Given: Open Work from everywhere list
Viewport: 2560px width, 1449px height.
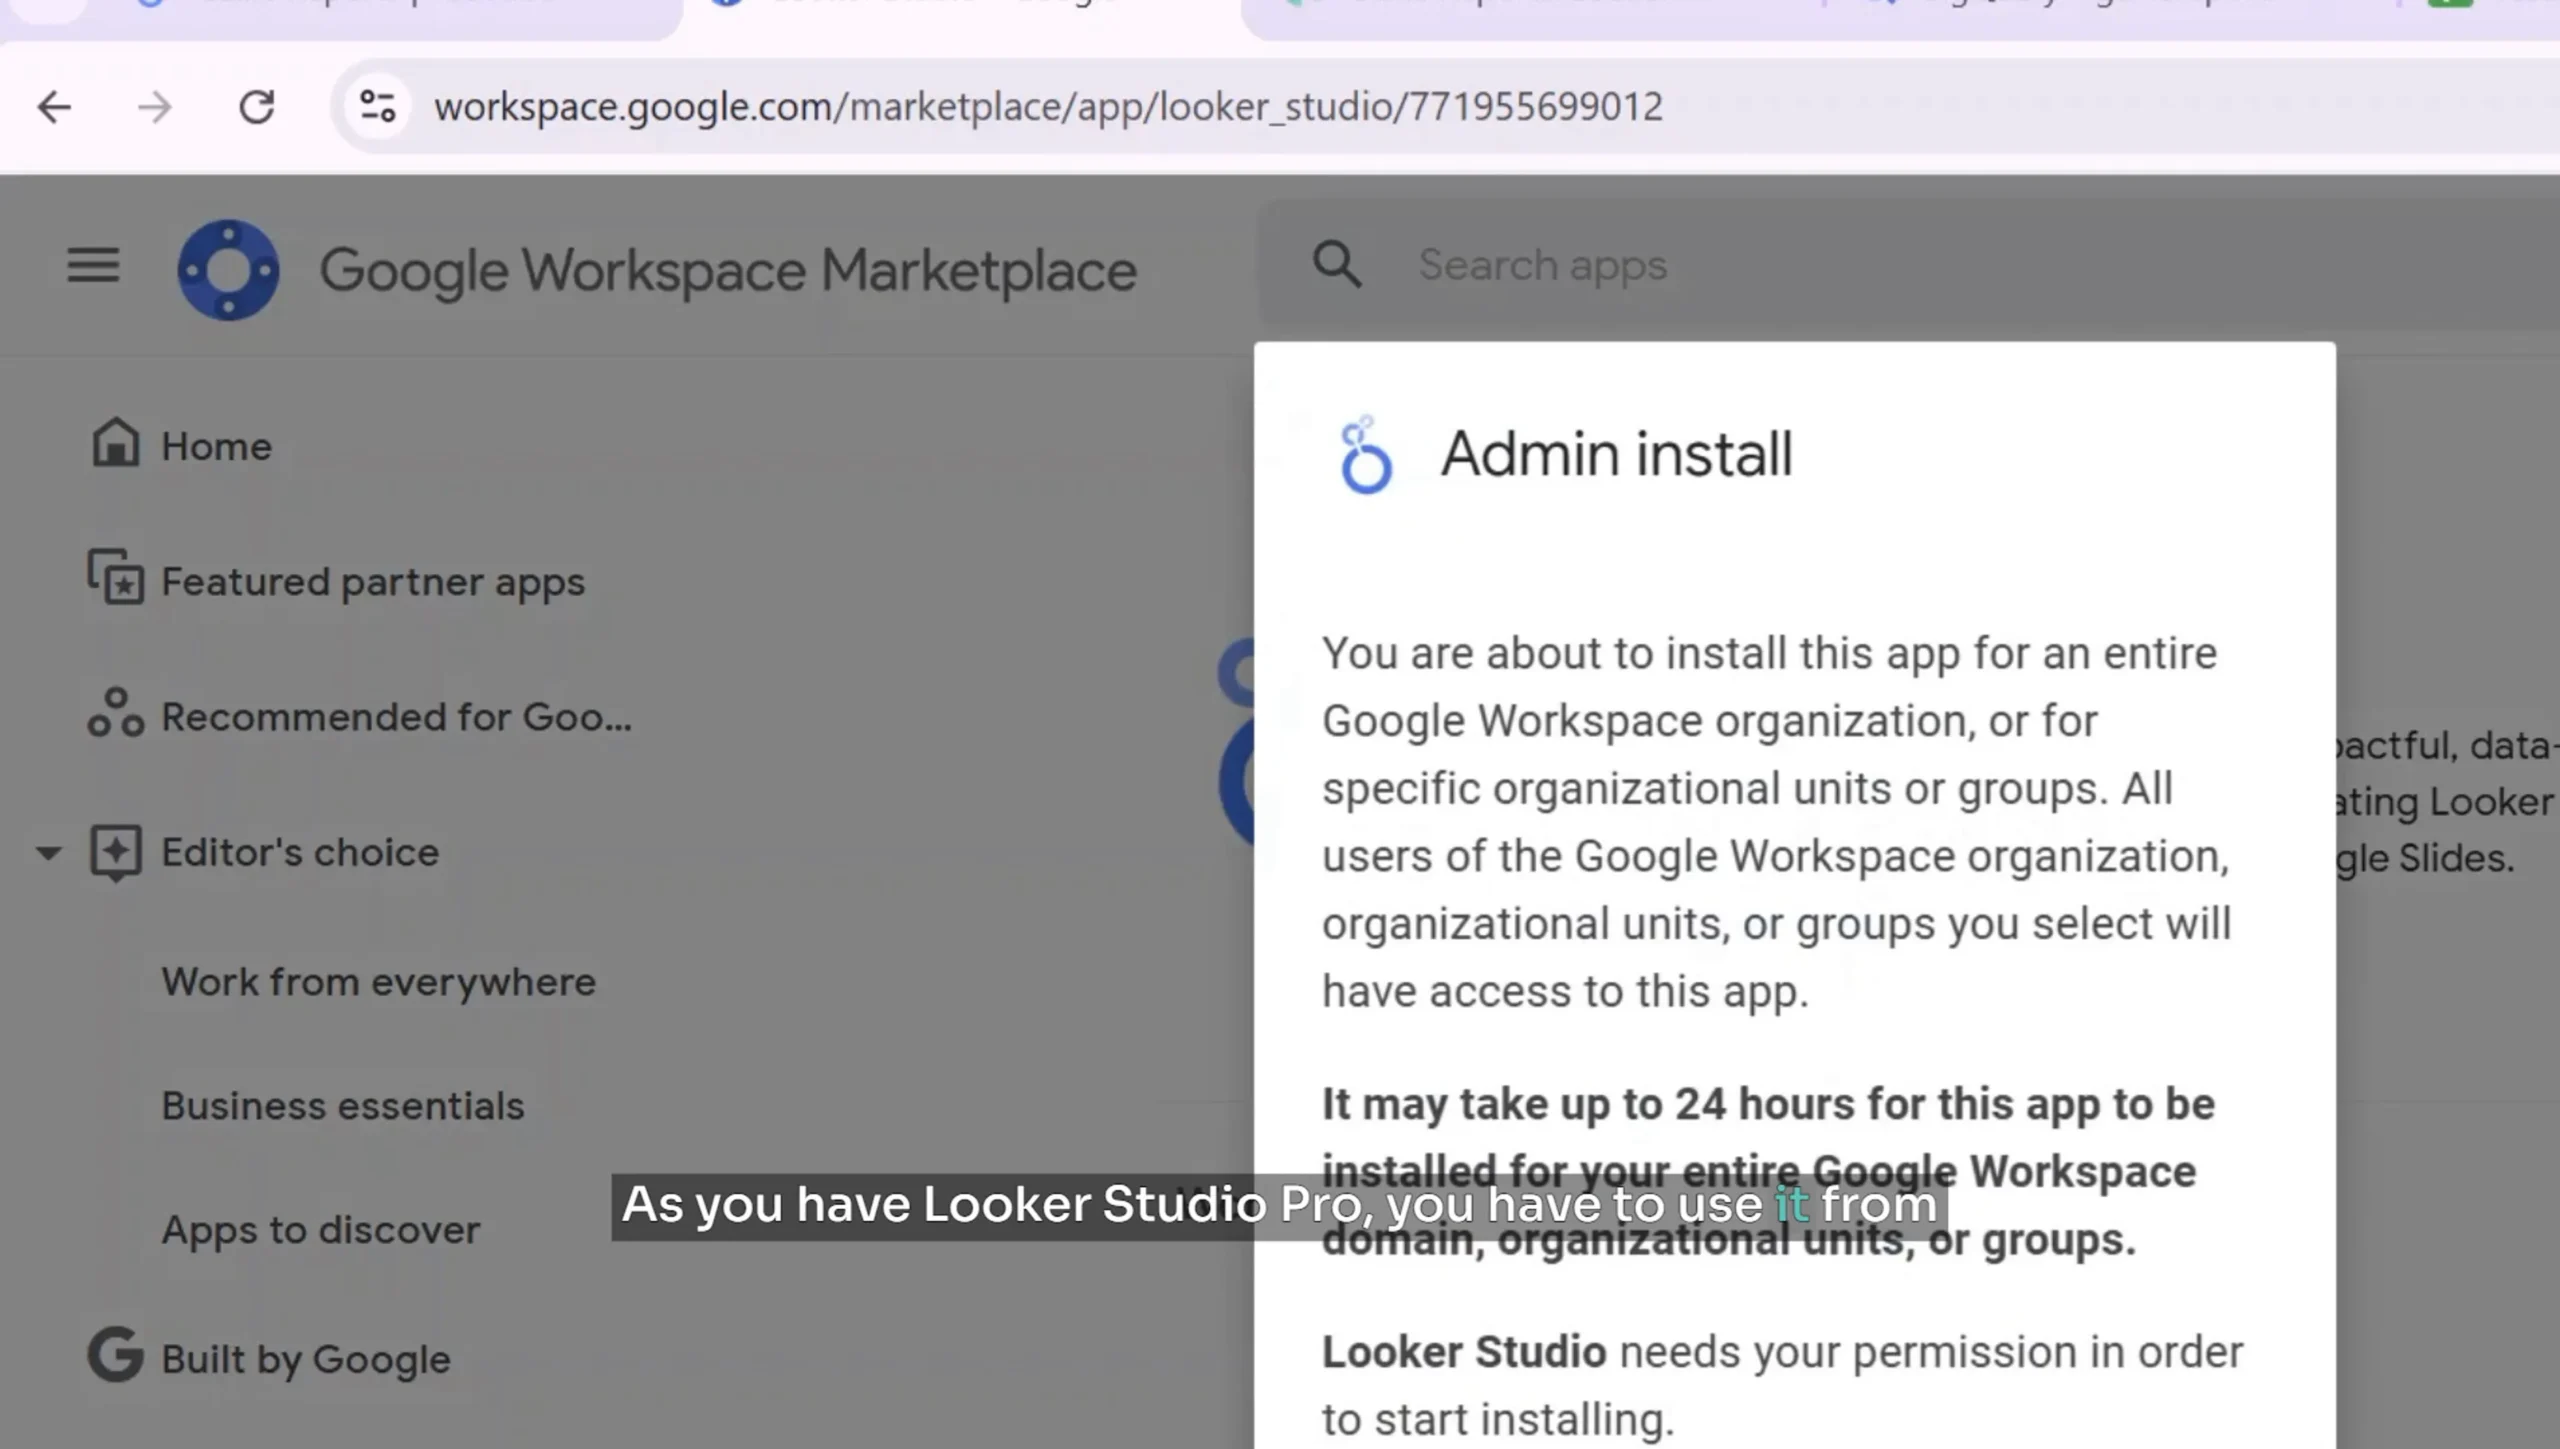Looking at the screenshot, I should (378, 982).
